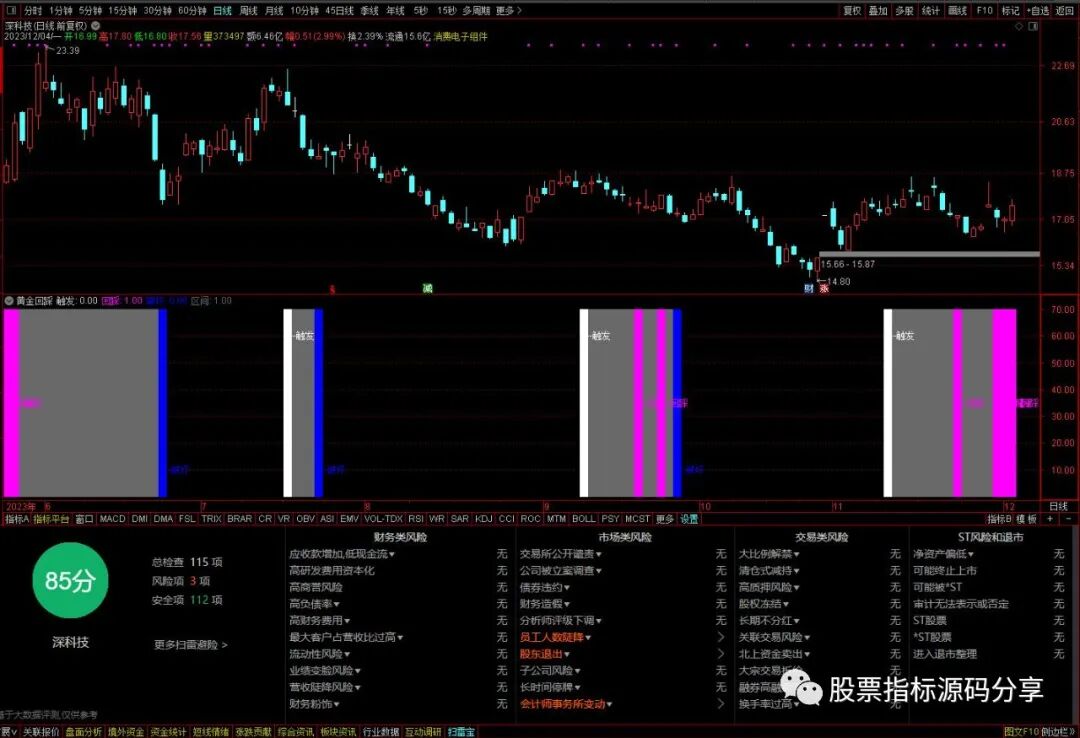
Task: Open the 盘面分析 bottom tab
Action: 84,732
